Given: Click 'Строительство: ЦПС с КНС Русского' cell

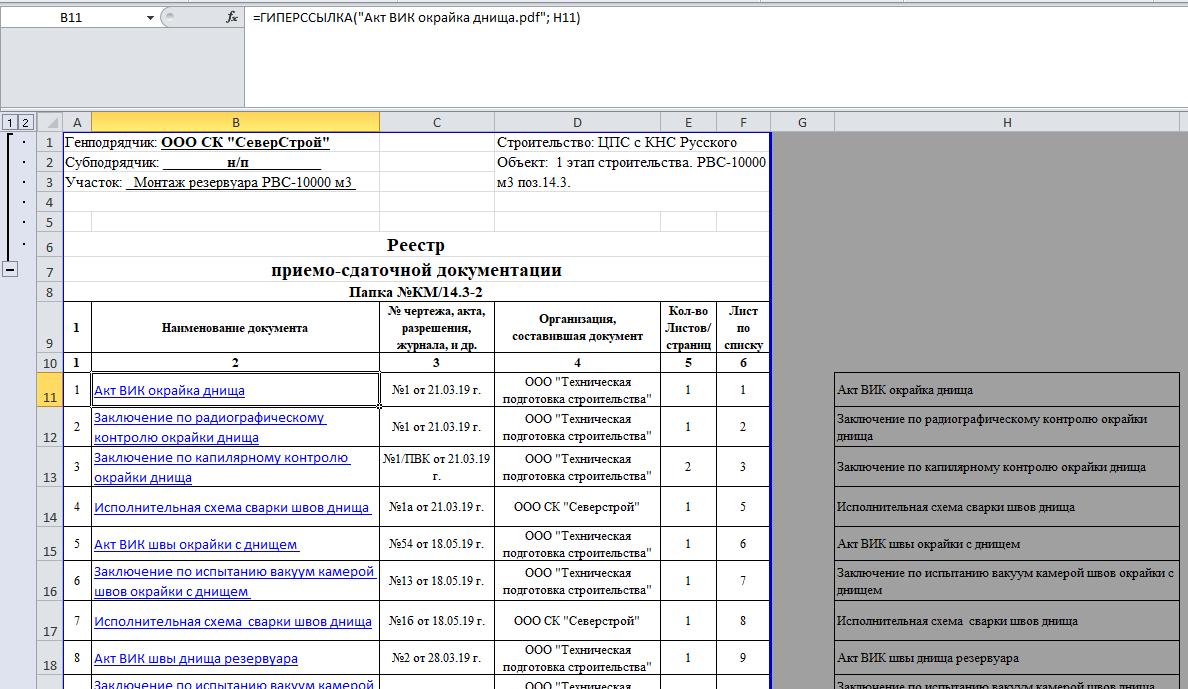Looking at the screenshot, I should pyautogui.click(x=632, y=142).
